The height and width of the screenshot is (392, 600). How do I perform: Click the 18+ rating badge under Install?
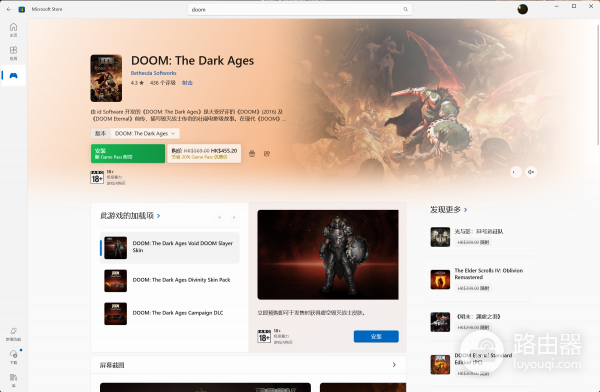point(97,178)
